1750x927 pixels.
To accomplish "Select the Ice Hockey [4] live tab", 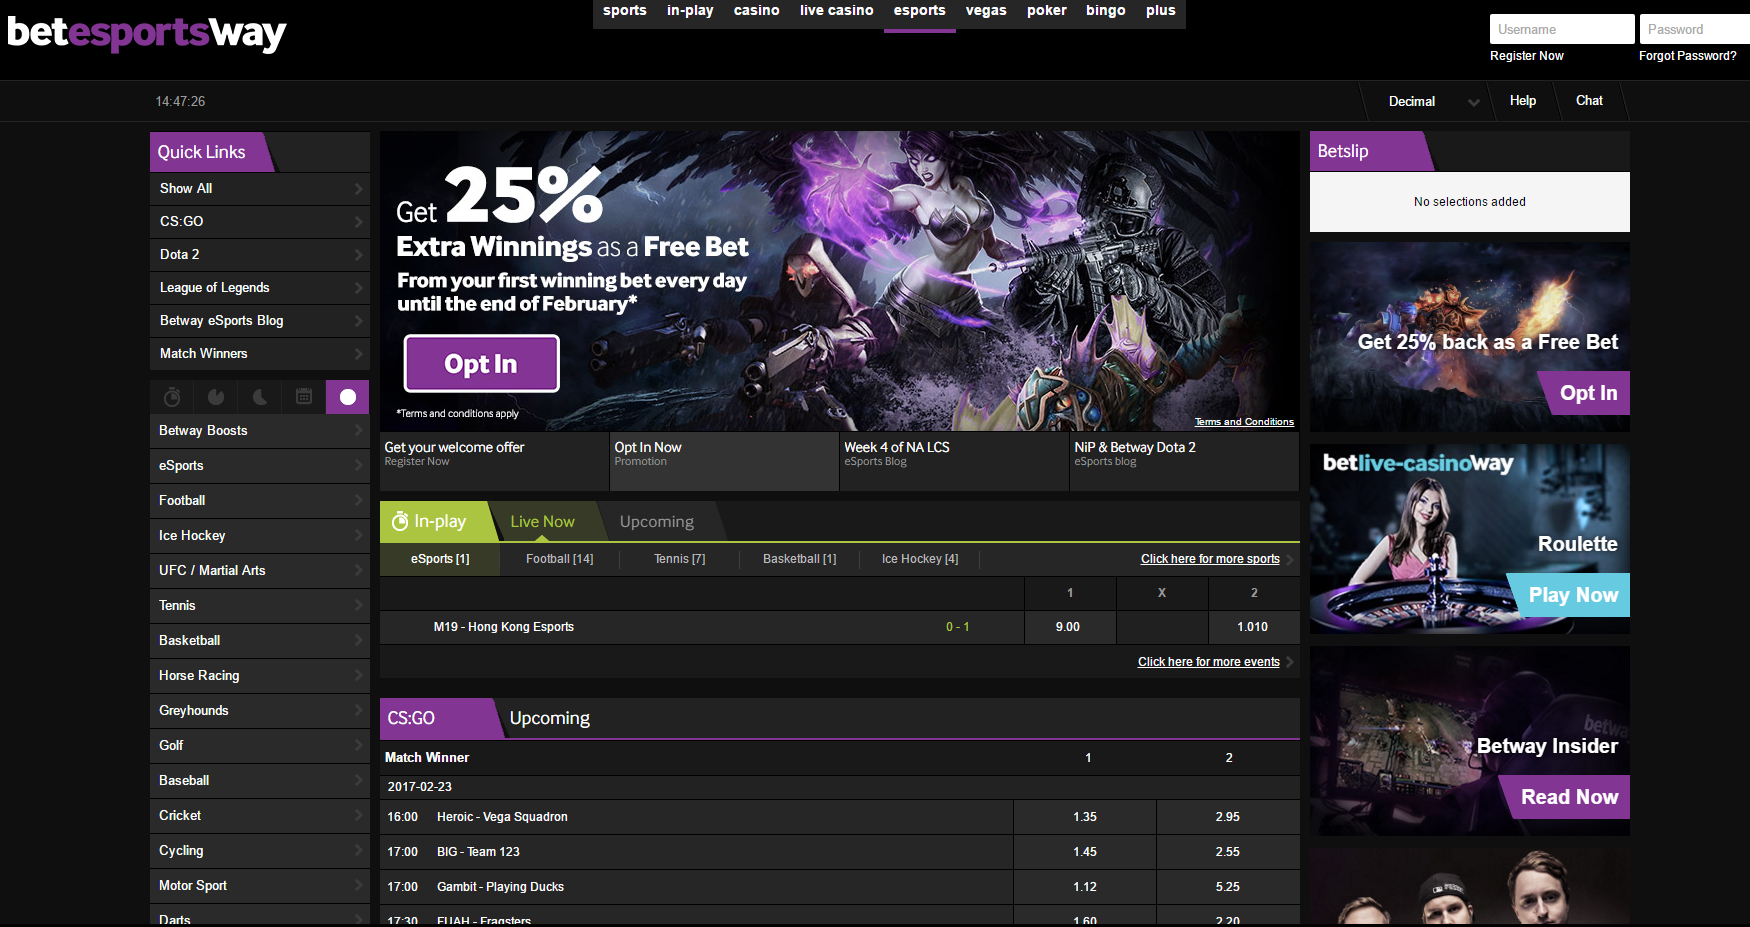I will [920, 559].
